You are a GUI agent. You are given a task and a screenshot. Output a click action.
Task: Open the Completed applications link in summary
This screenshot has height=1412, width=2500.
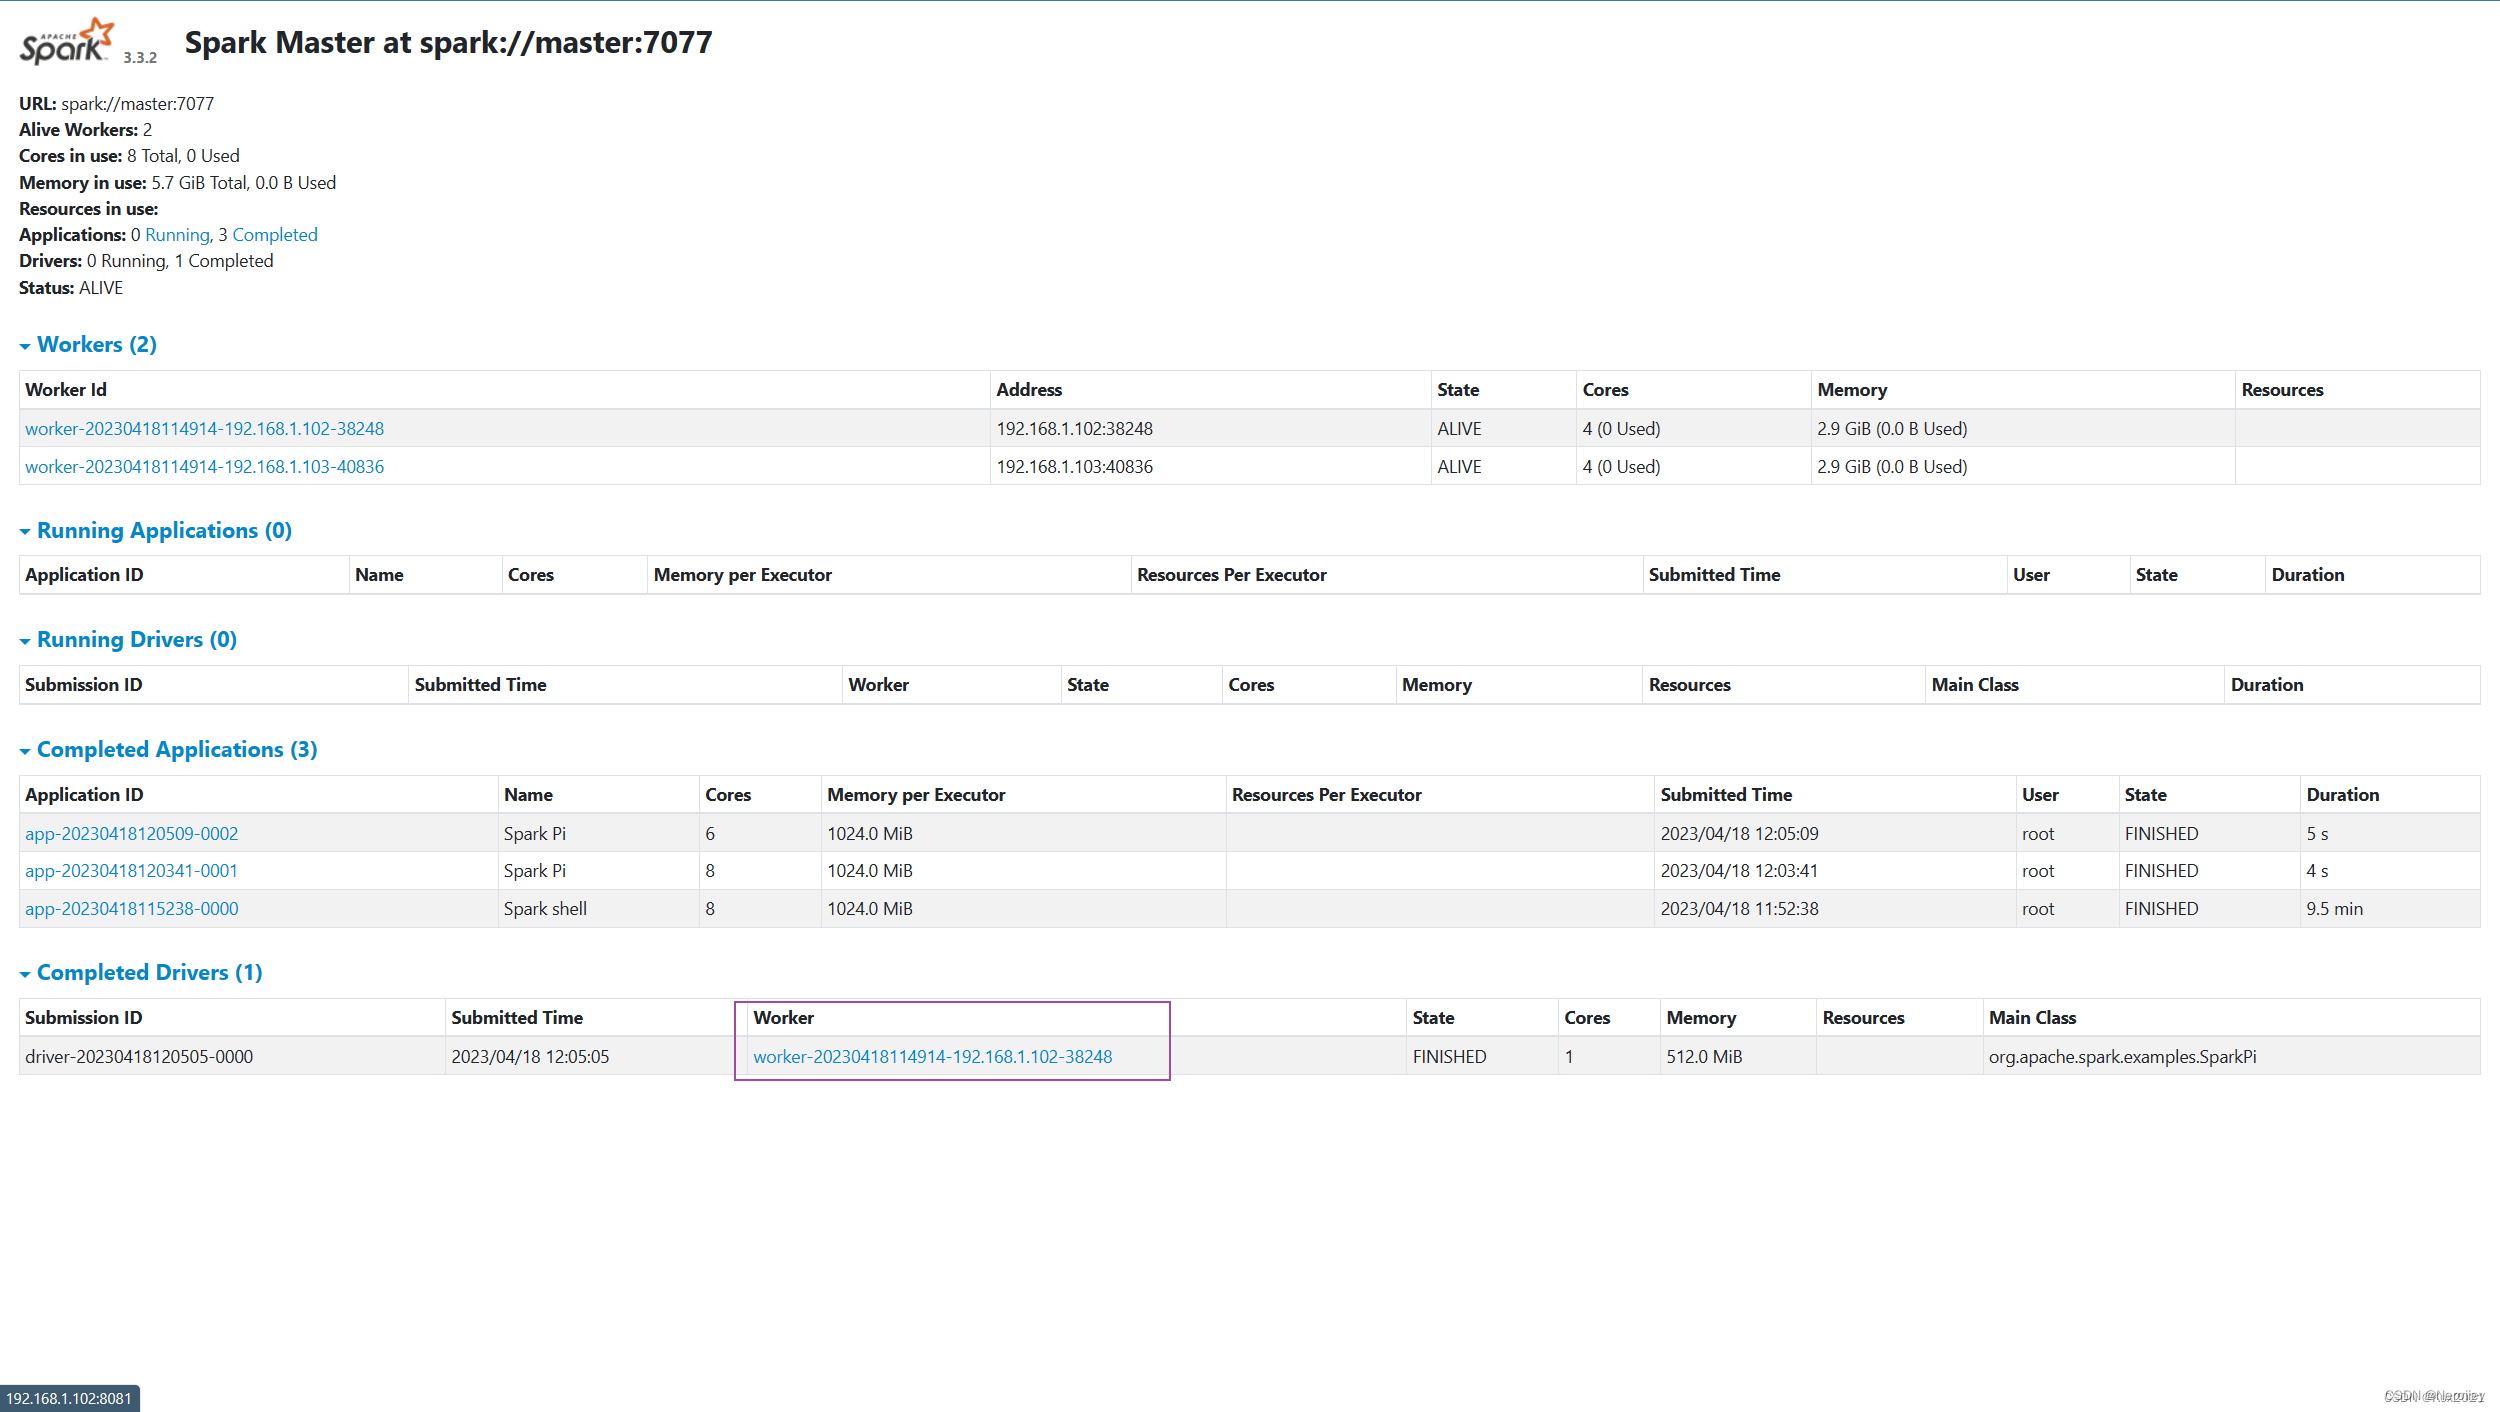275,234
